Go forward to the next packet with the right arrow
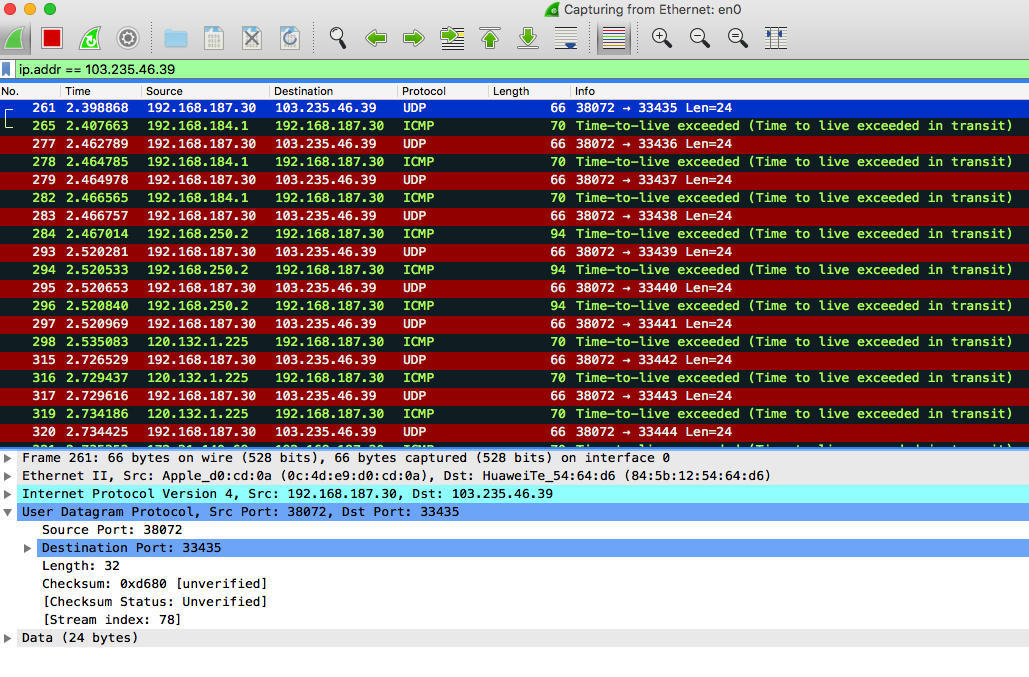 (413, 38)
